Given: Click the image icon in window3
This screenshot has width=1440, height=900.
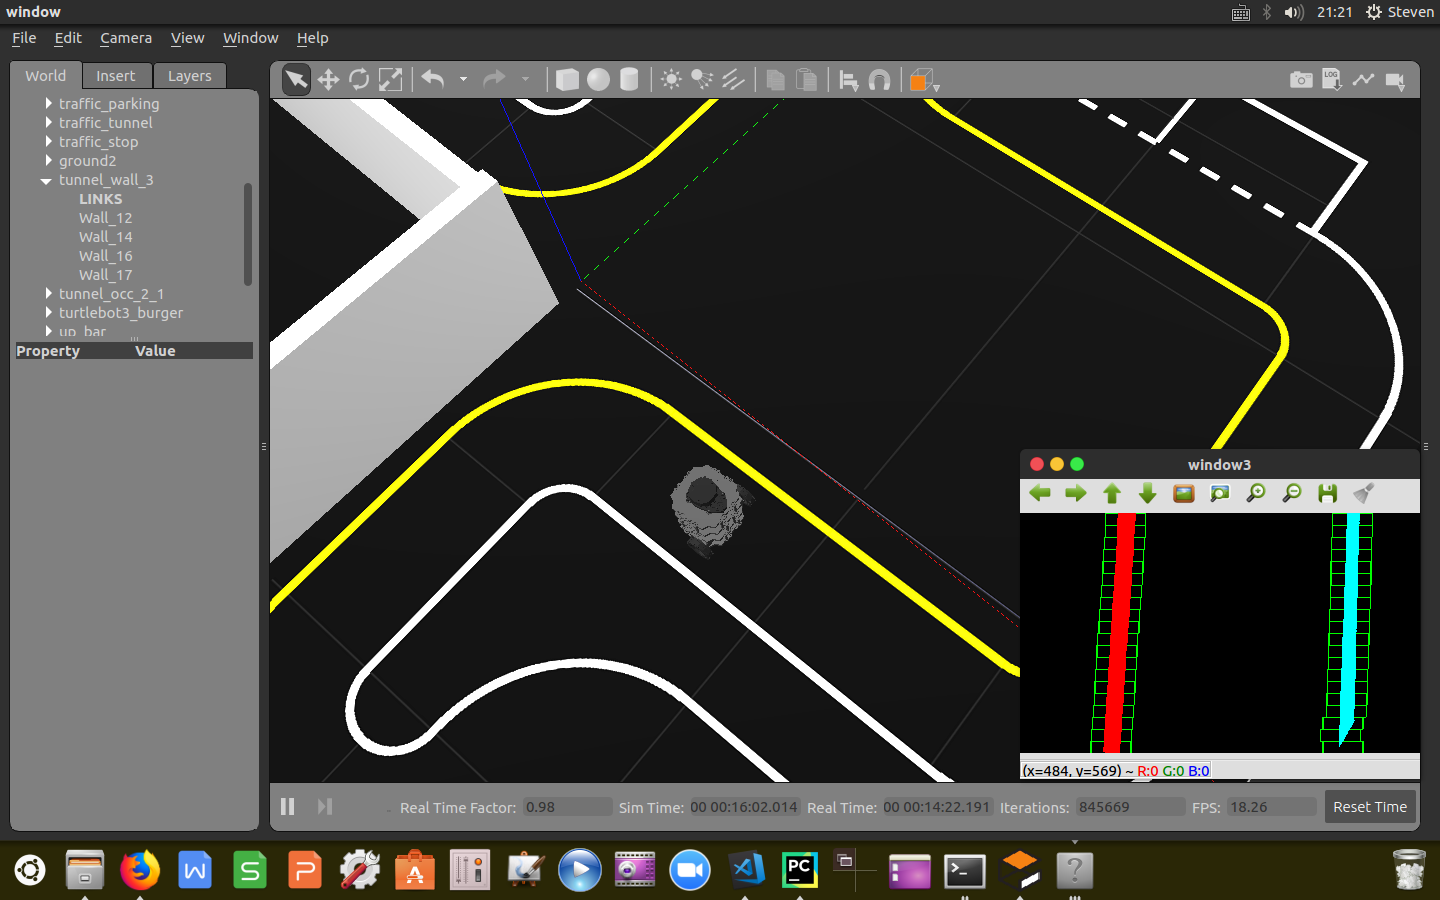Looking at the screenshot, I should coord(1184,493).
